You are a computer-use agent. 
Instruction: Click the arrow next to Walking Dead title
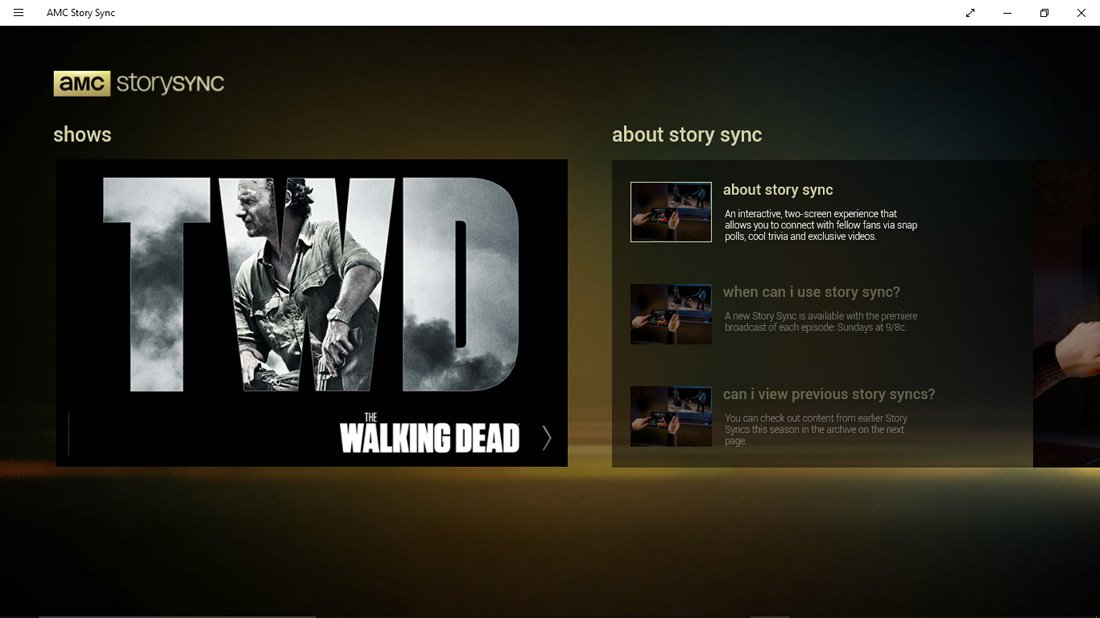click(546, 438)
